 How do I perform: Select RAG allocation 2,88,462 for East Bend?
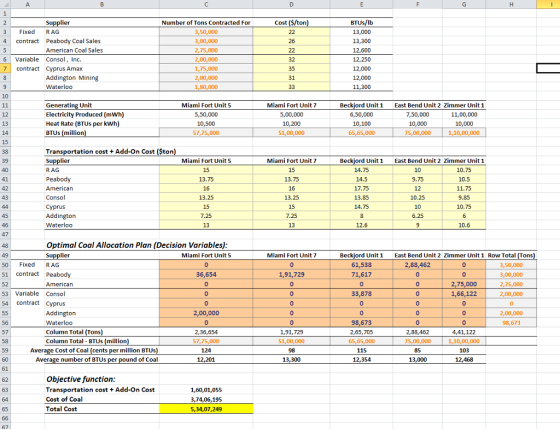pos(418,265)
